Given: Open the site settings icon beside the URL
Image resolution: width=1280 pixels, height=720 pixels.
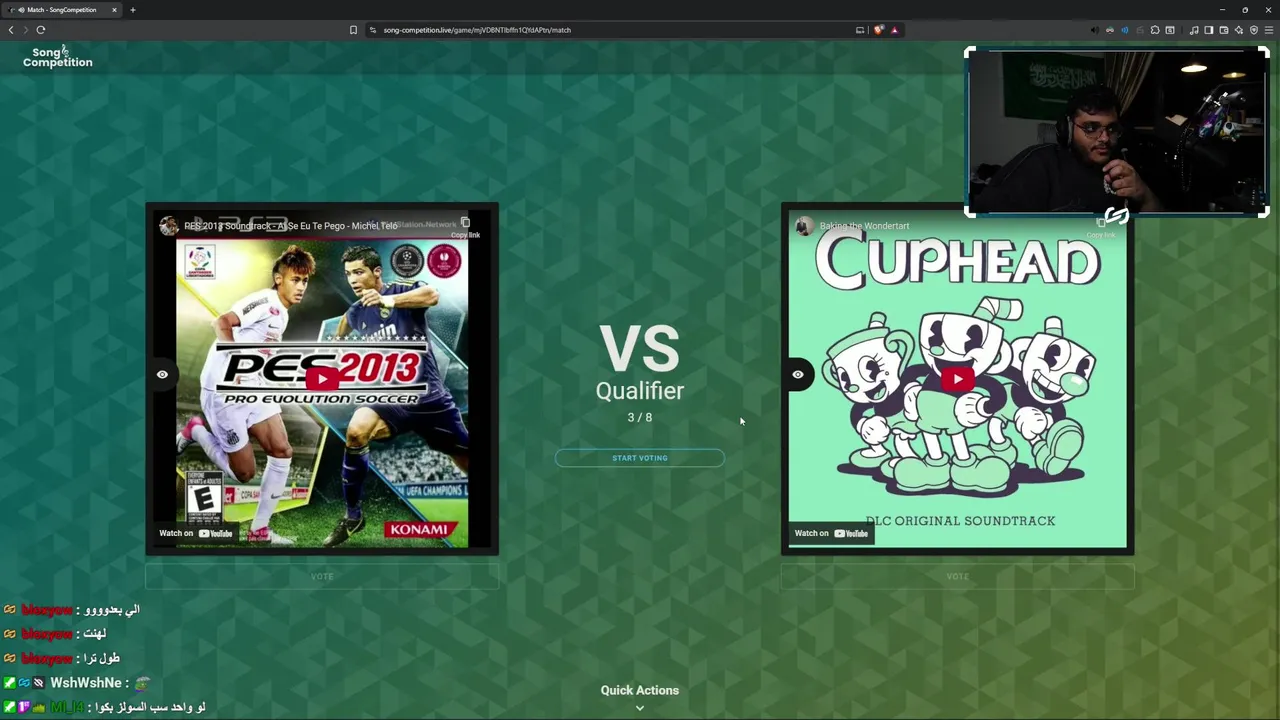Looking at the screenshot, I should (373, 30).
